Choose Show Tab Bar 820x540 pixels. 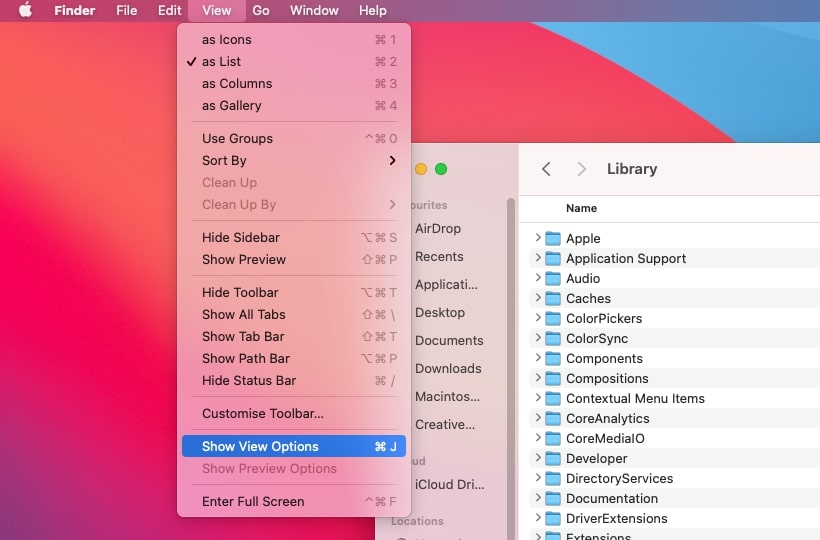pyautogui.click(x=294, y=336)
